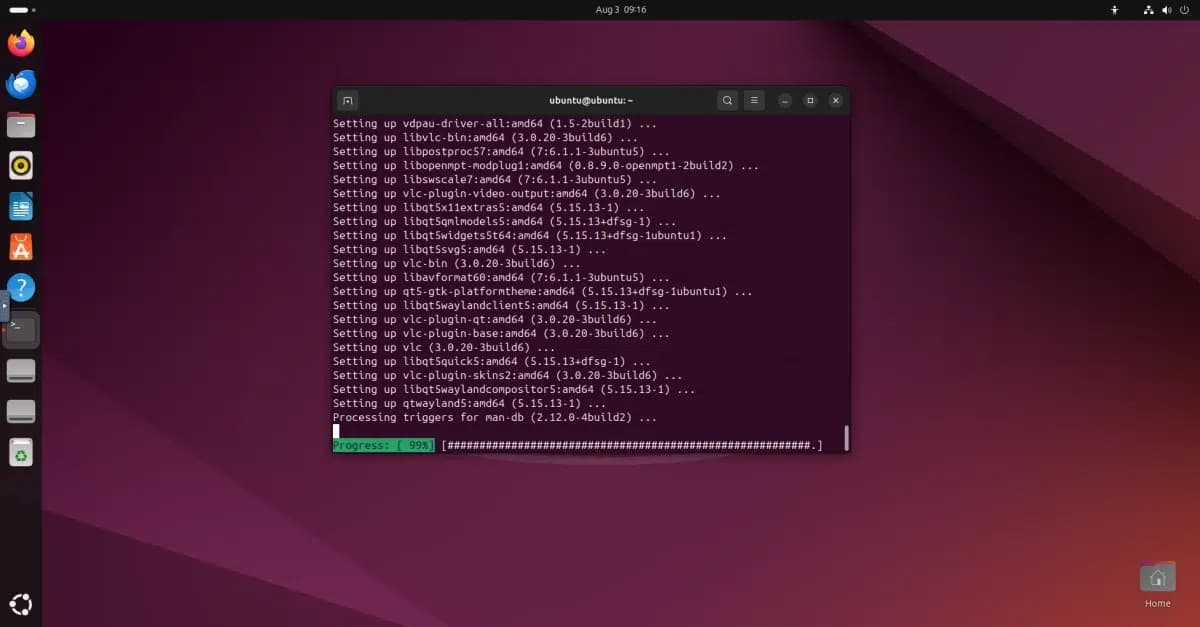
Task: Click the 'Setting up libqt5svg5:amd64' line
Action: coord(469,249)
